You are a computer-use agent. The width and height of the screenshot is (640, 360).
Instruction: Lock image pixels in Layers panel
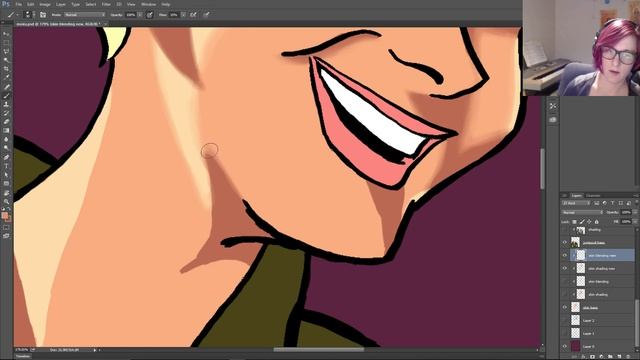pos(582,222)
